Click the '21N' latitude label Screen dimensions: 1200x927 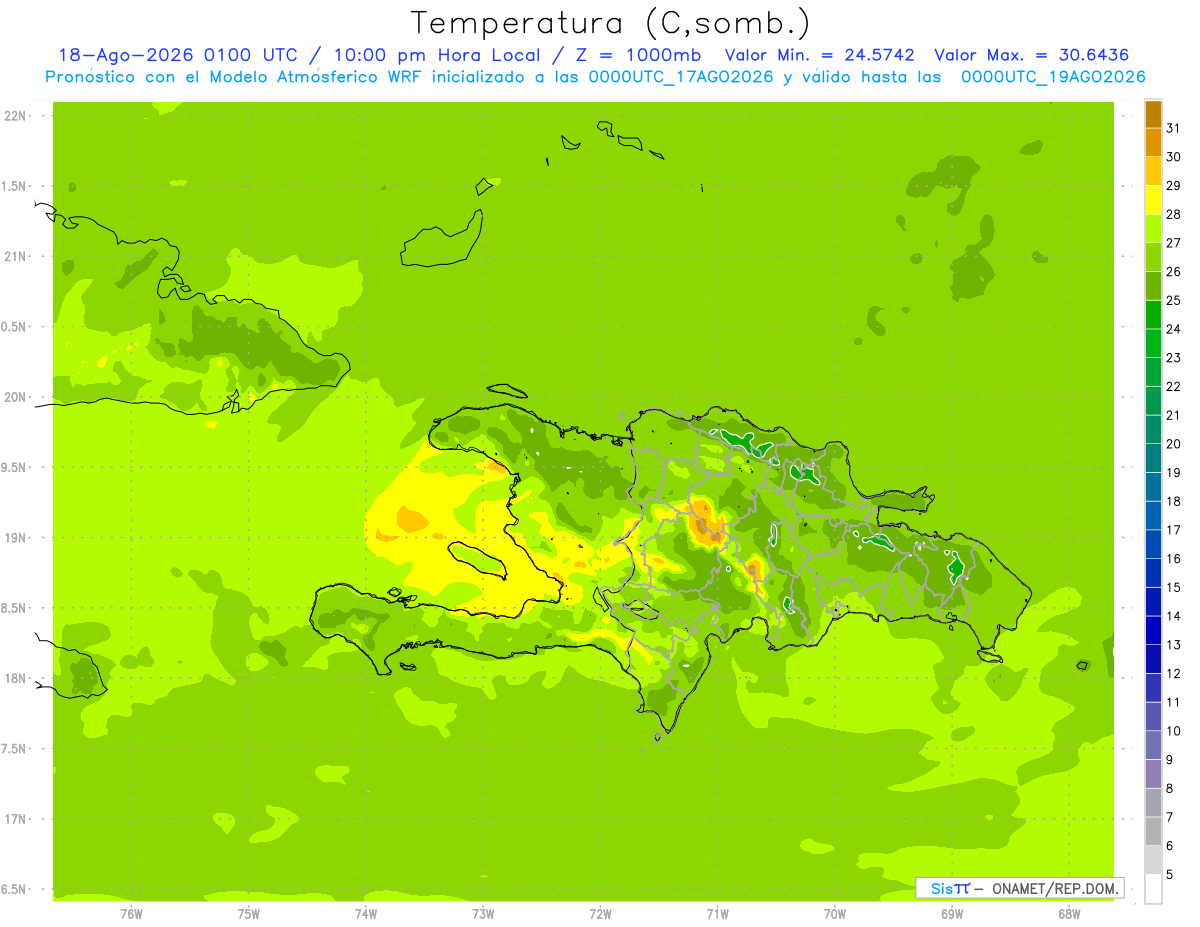click(x=16, y=256)
